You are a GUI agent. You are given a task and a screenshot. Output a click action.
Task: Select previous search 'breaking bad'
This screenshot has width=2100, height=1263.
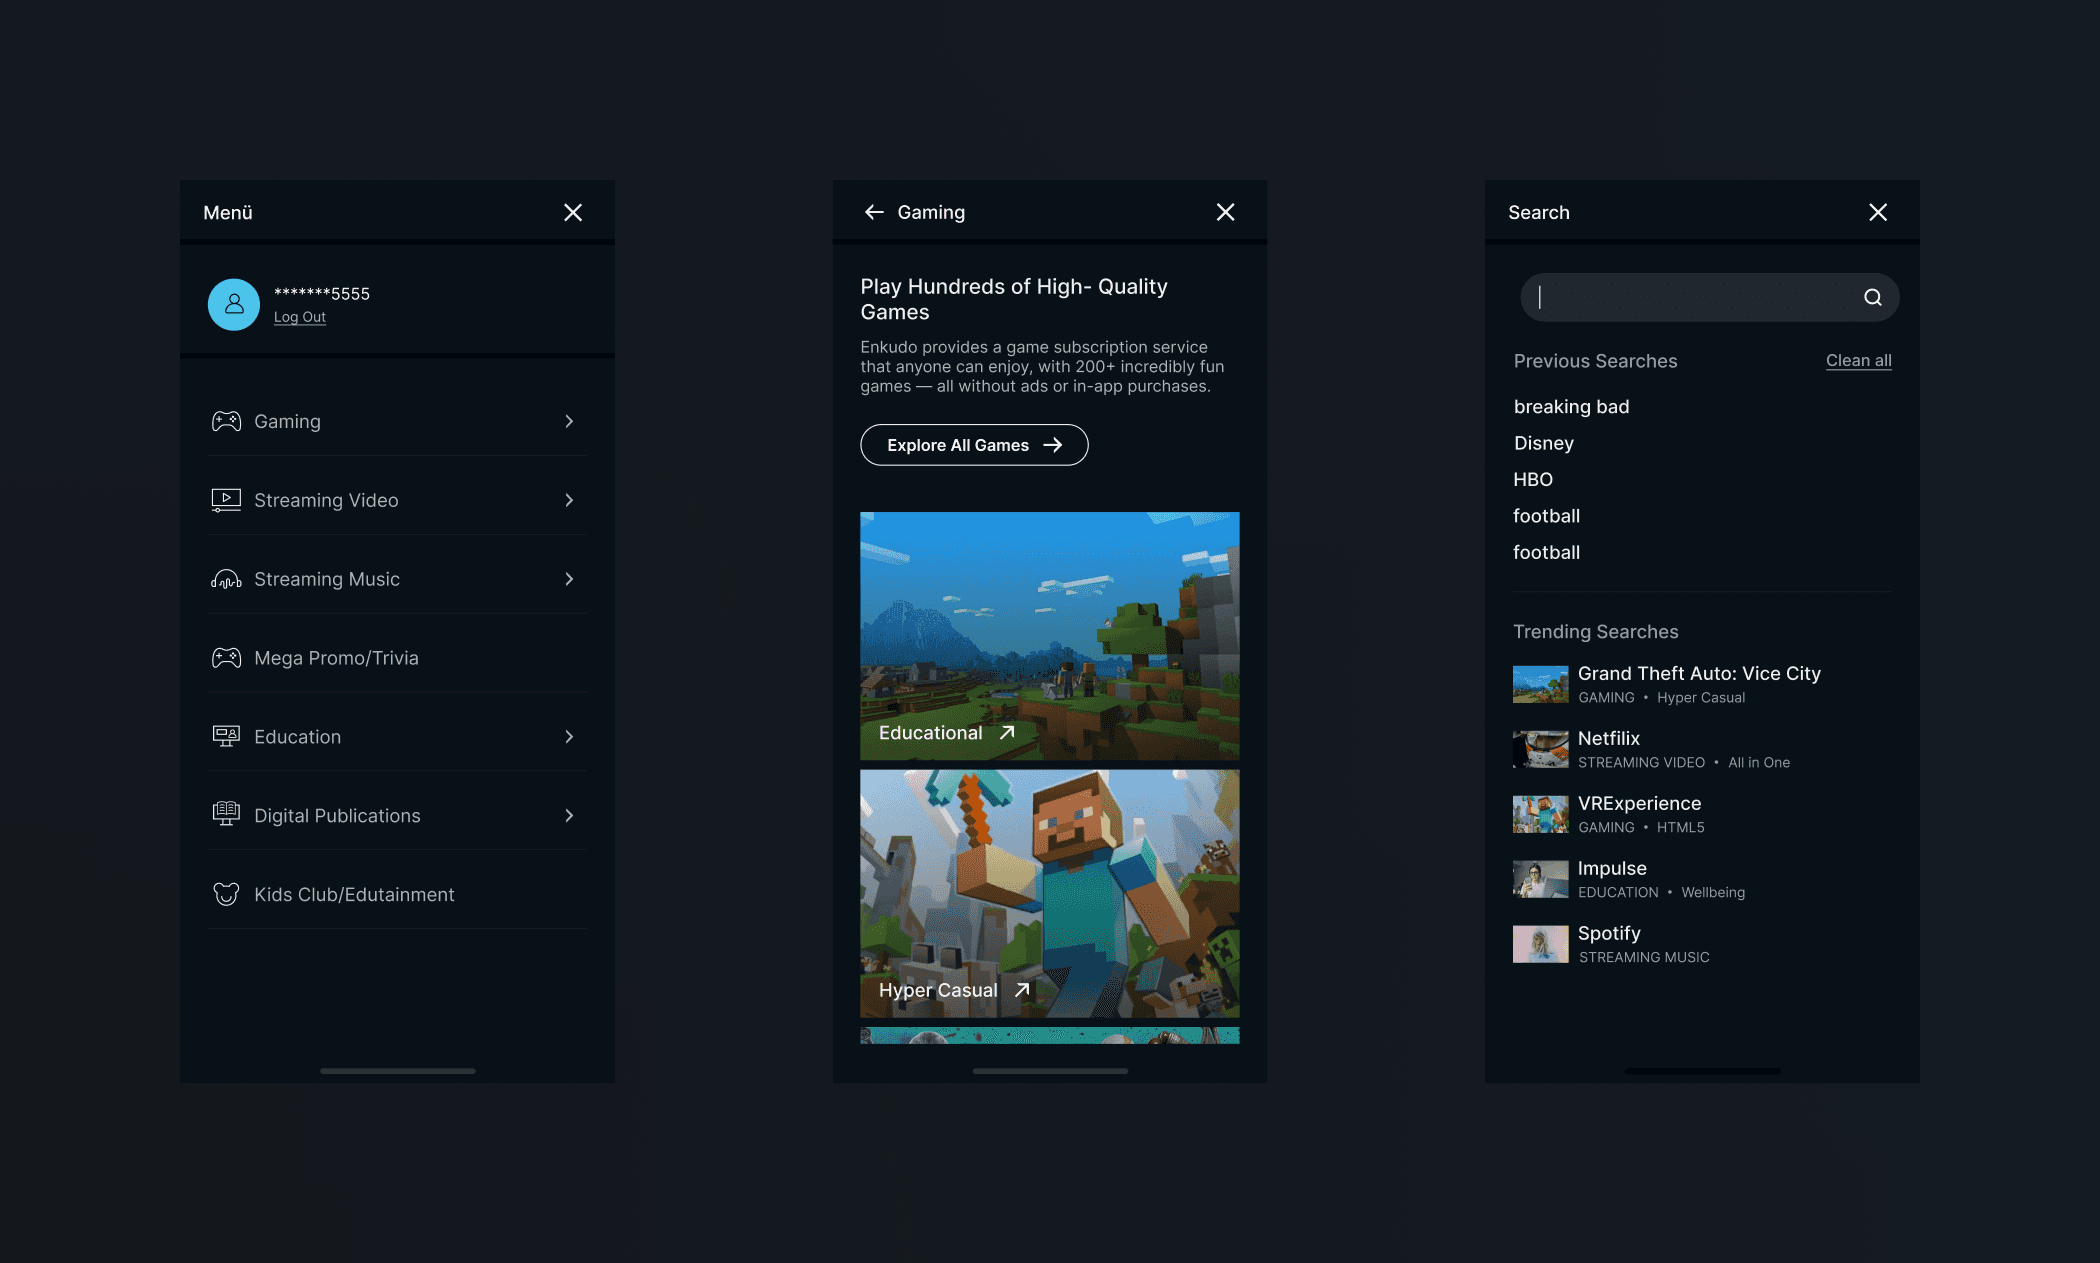tap(1571, 407)
